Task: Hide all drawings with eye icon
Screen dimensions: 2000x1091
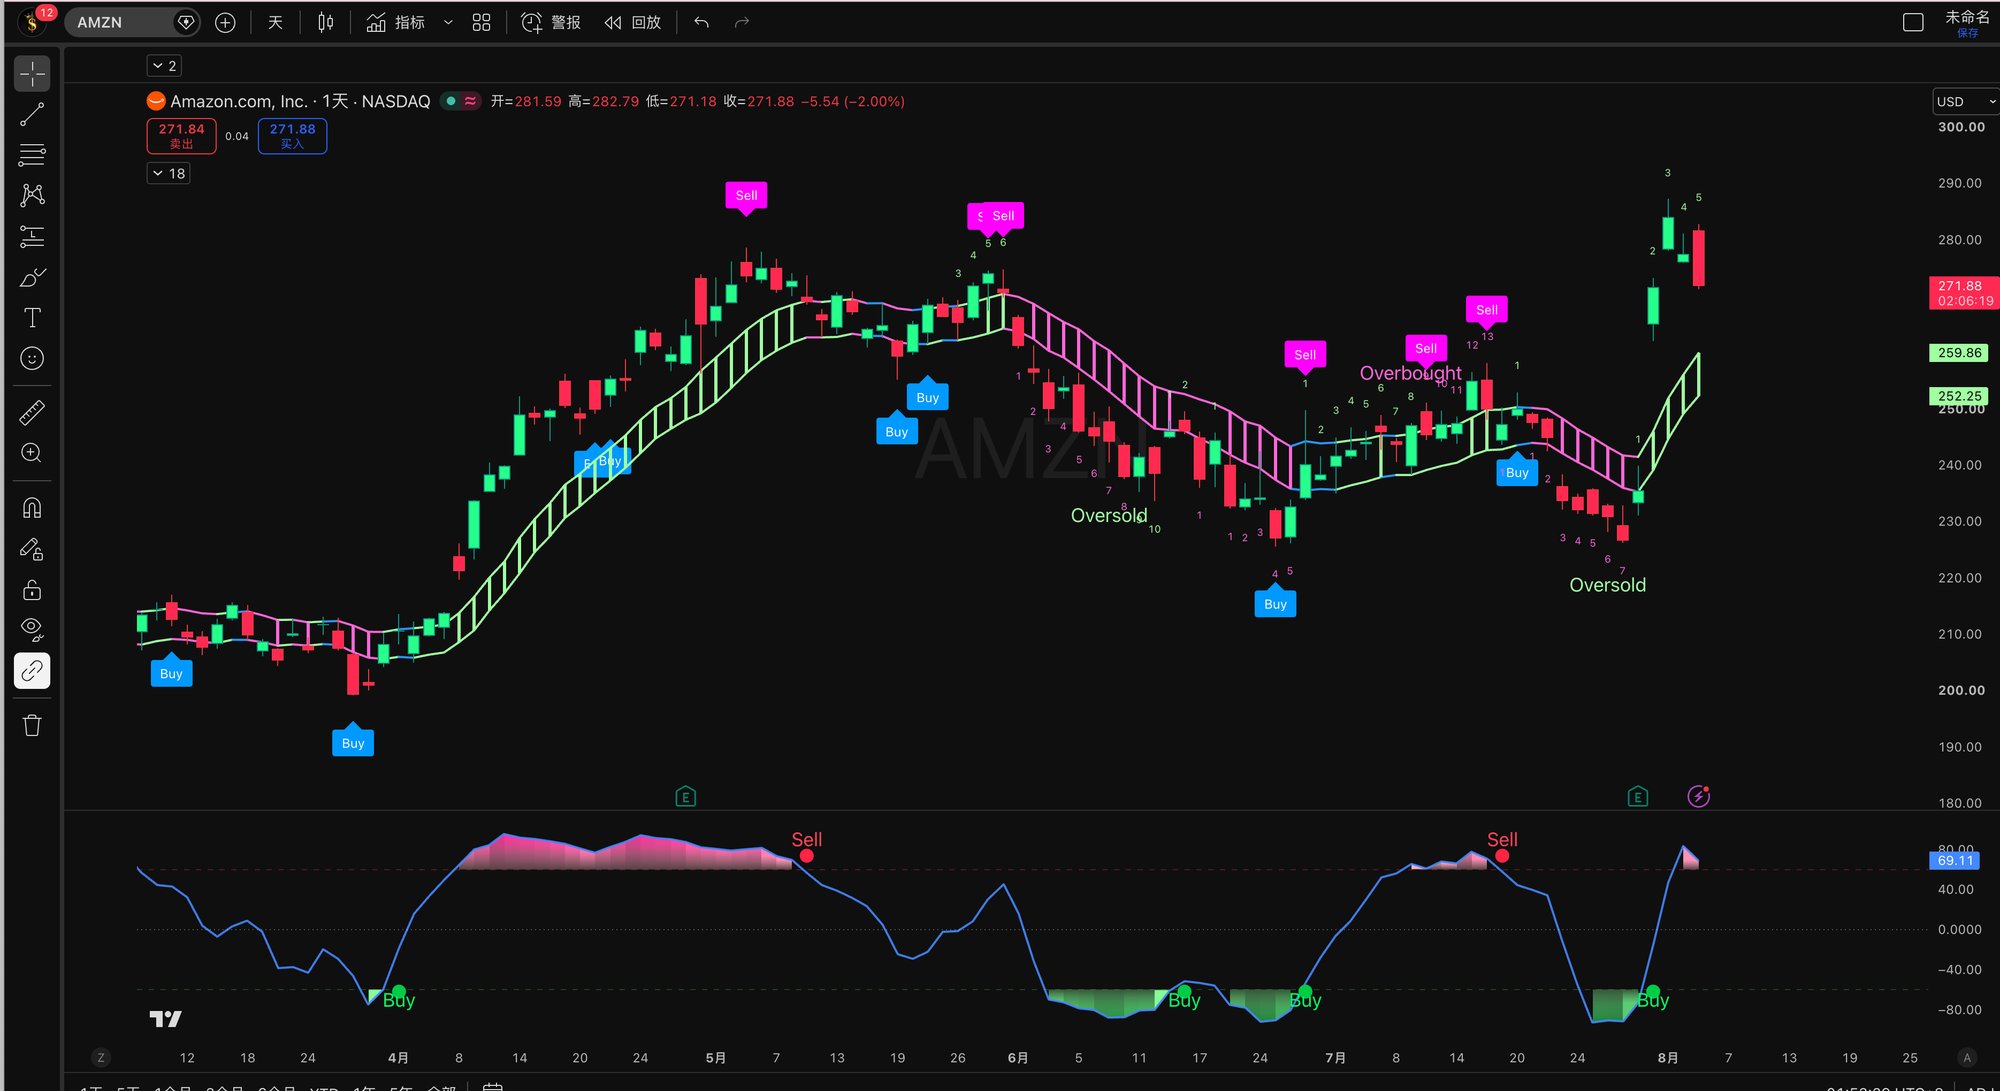Action: pyautogui.click(x=32, y=630)
